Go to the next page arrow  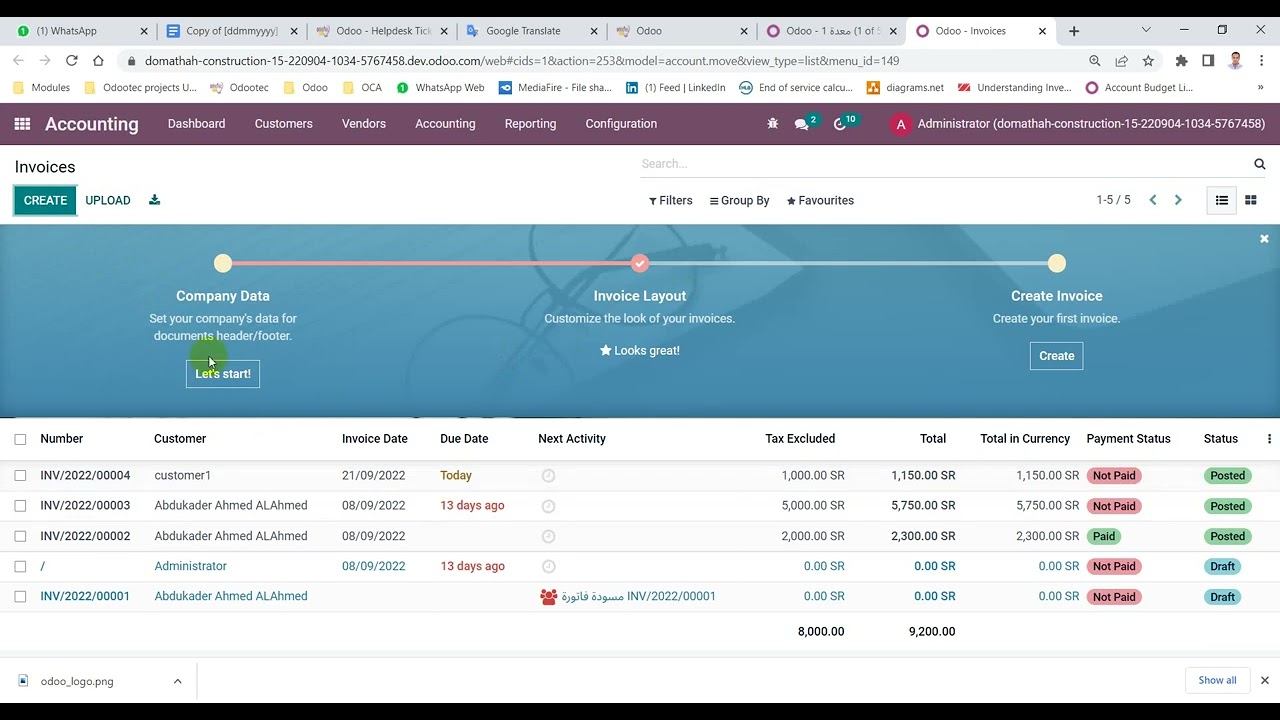[1178, 200]
